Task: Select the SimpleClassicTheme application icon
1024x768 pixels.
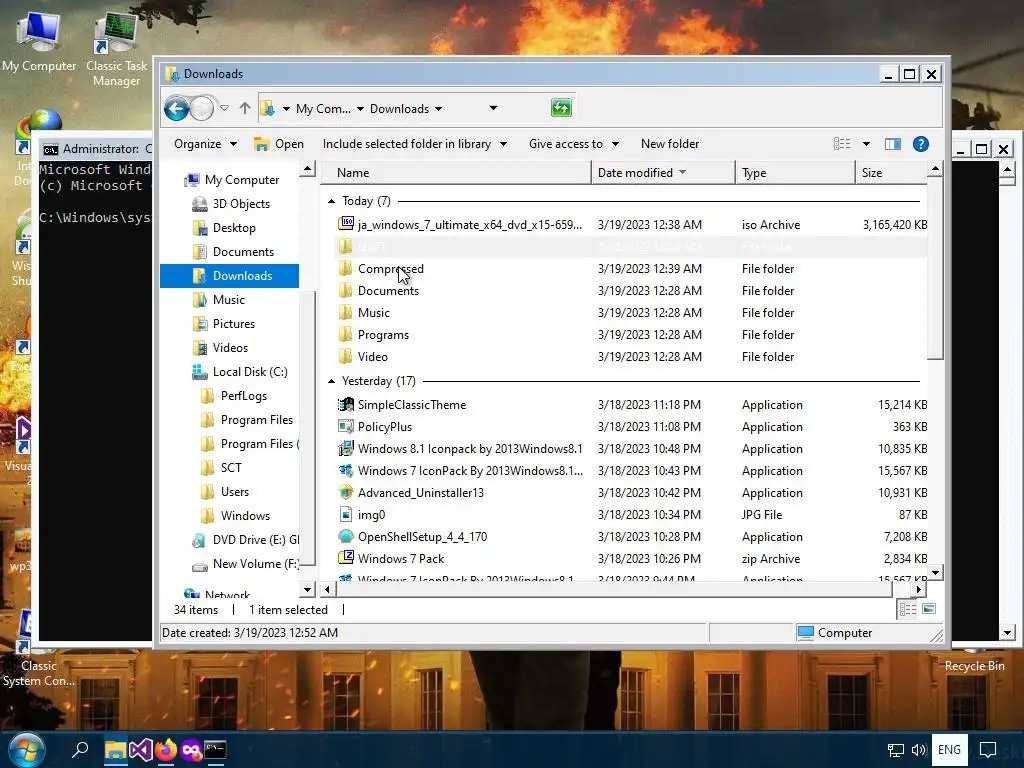Action: (x=346, y=404)
